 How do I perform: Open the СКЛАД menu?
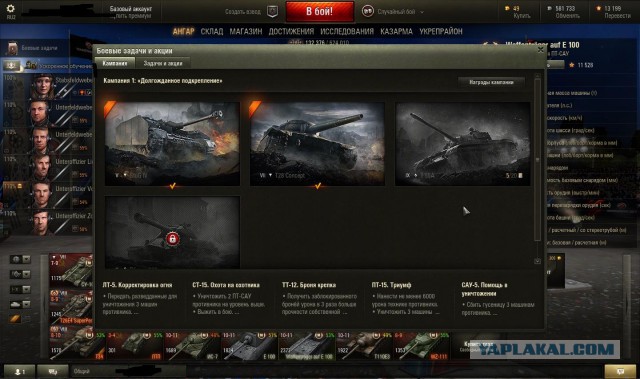212,31
